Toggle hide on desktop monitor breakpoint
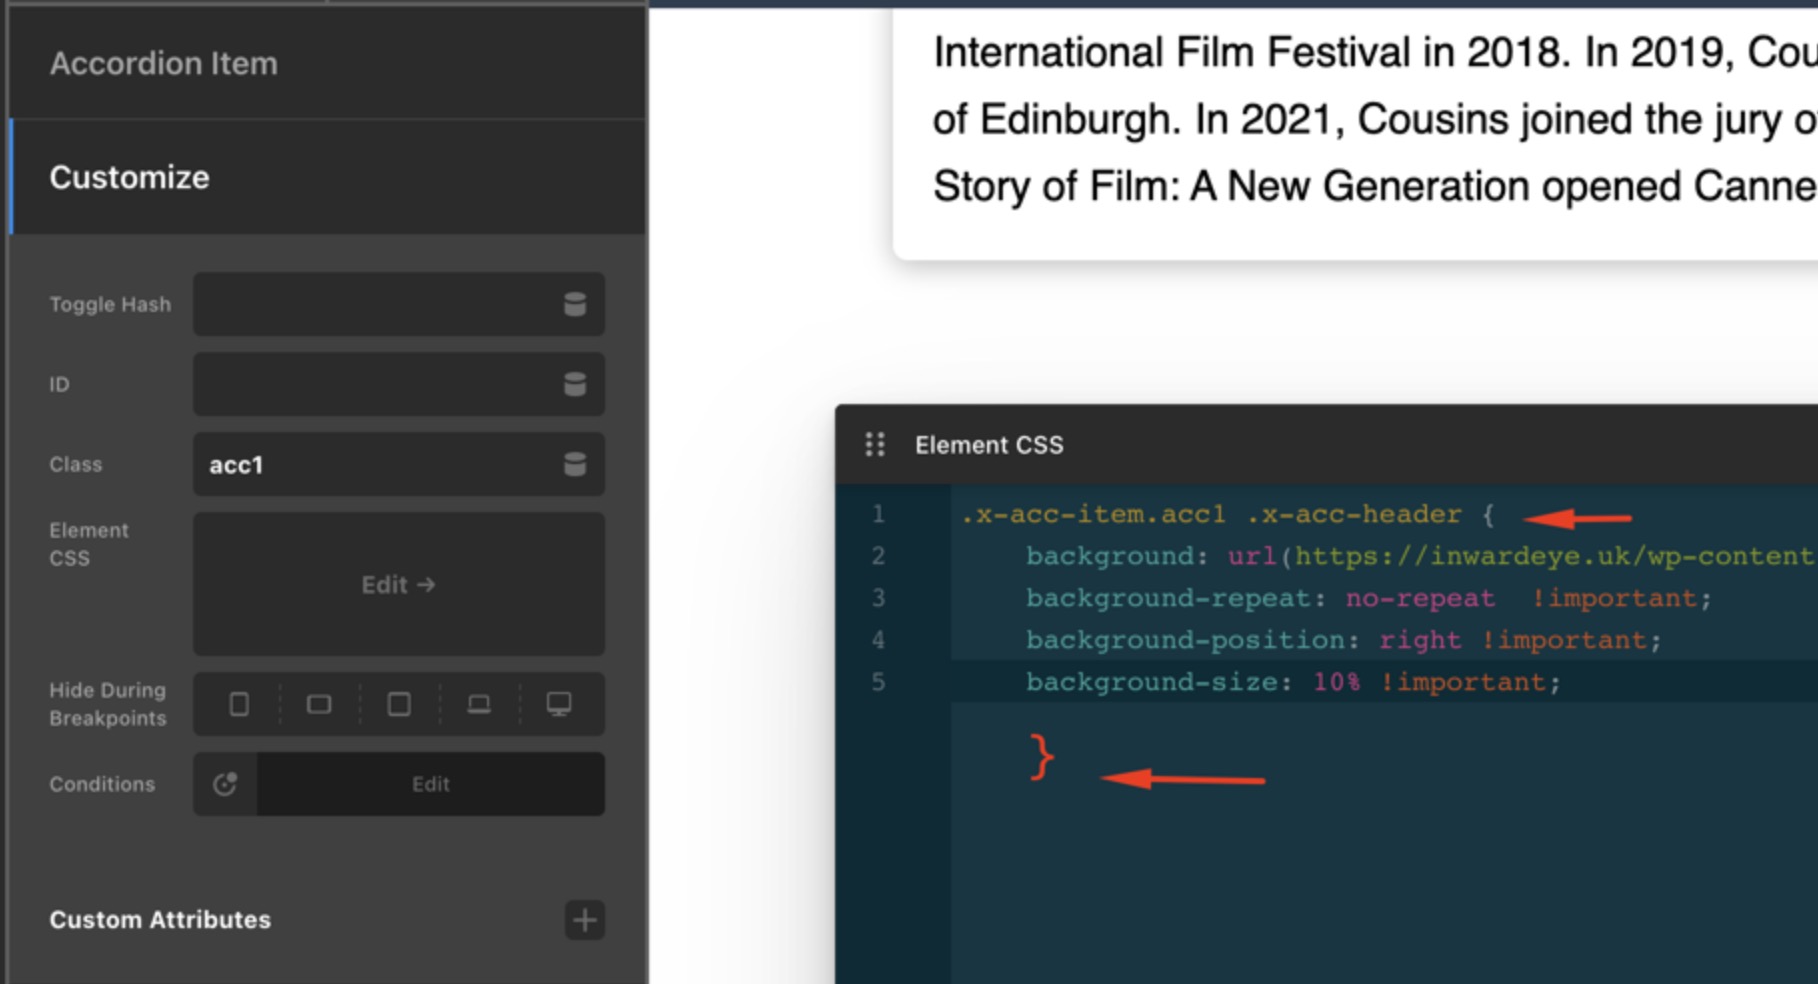The width and height of the screenshot is (1818, 984). 559,704
